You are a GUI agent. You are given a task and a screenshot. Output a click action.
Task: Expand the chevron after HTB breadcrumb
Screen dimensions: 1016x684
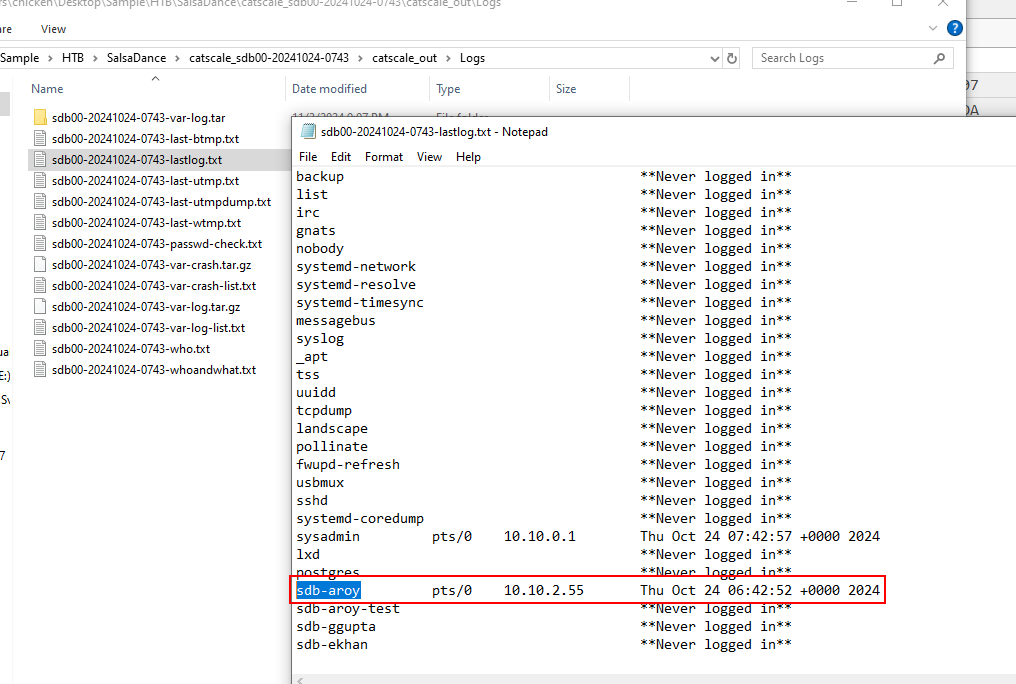(95, 58)
